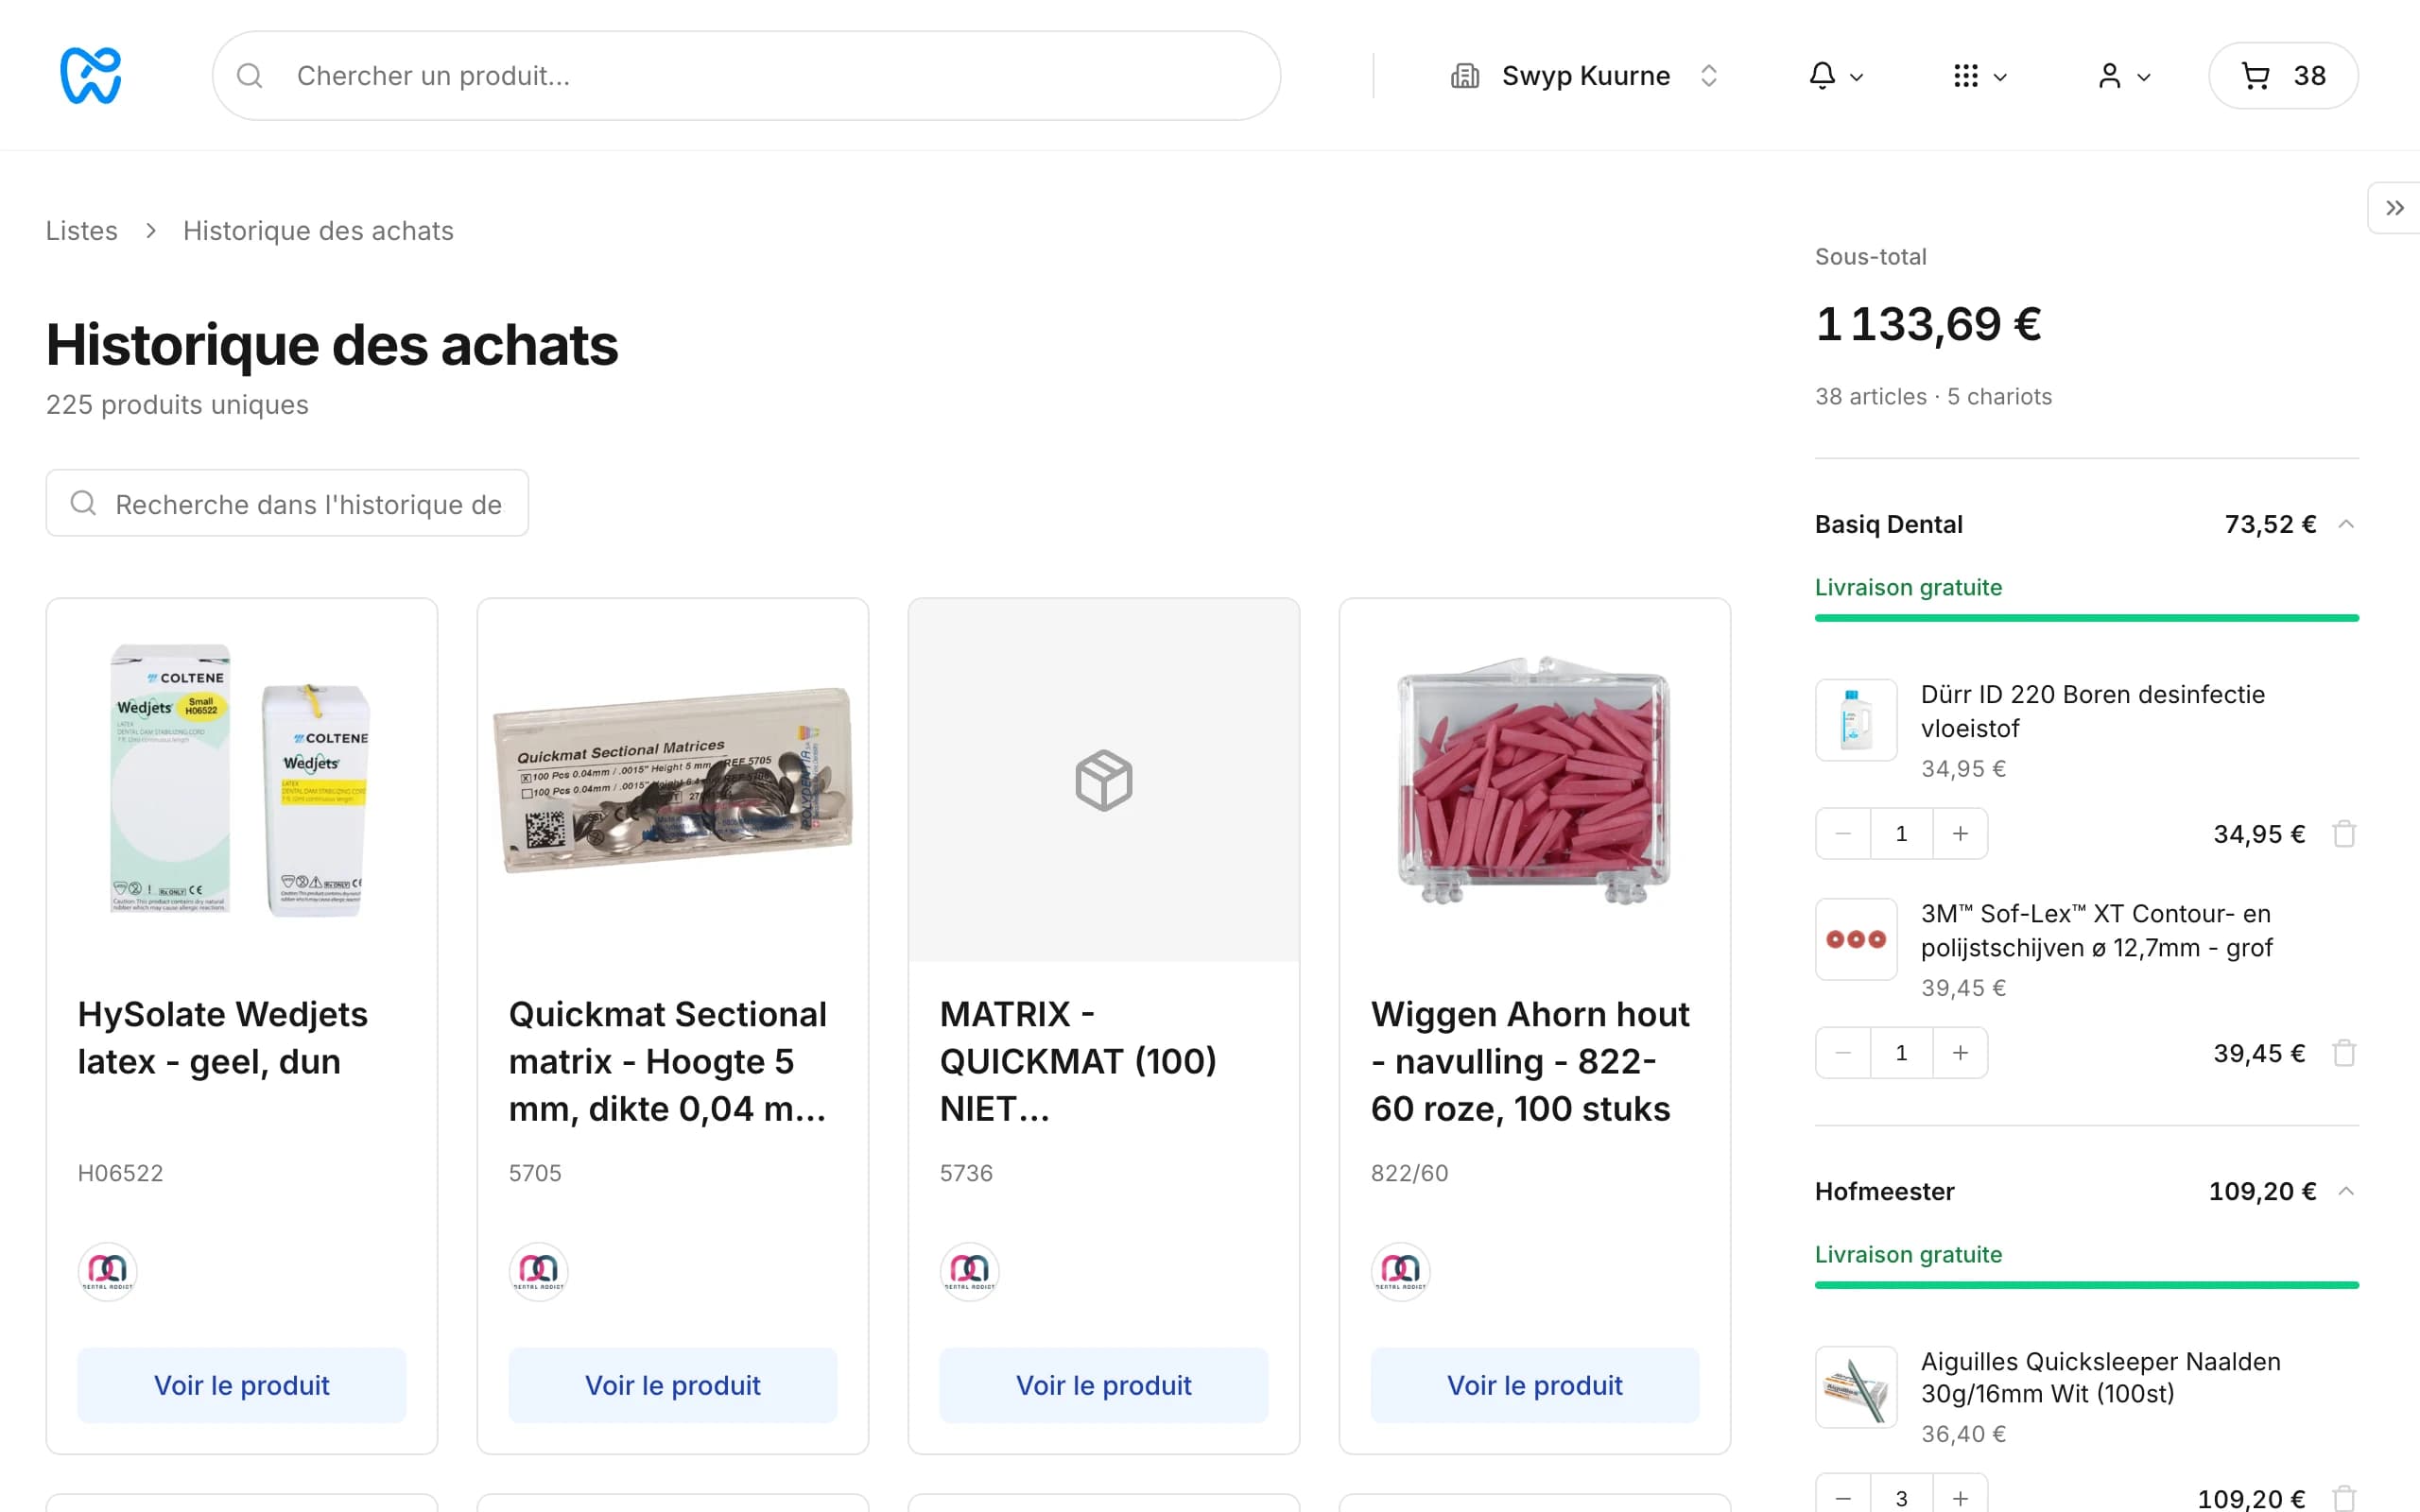Increase quantity of 3M Sof-Lex discs

point(1960,1053)
